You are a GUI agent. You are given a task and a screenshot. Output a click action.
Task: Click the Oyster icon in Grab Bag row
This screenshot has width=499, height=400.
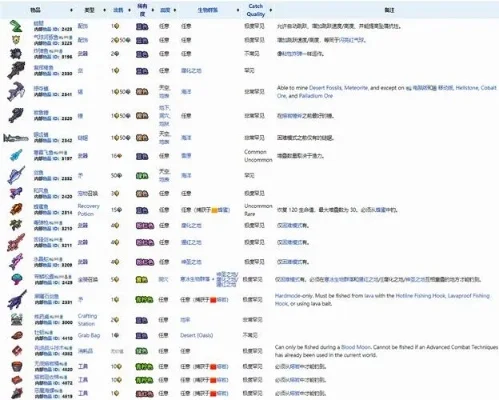point(16,335)
